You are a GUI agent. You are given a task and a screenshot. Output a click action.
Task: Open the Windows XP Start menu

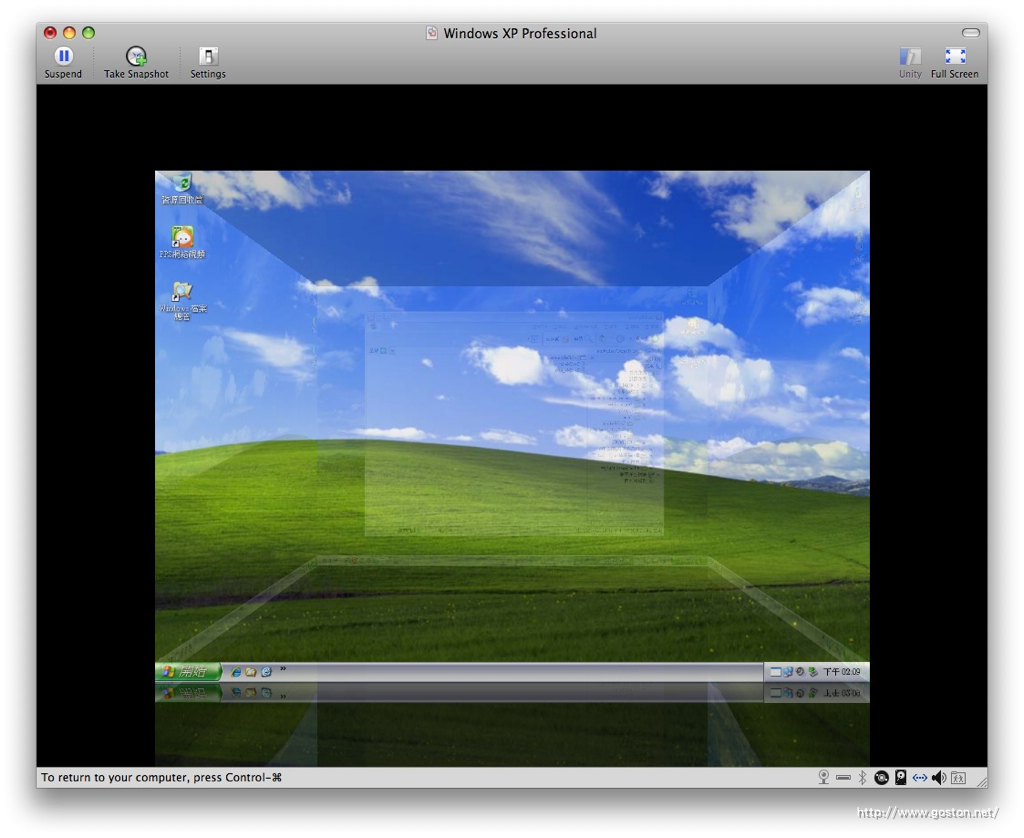click(188, 671)
